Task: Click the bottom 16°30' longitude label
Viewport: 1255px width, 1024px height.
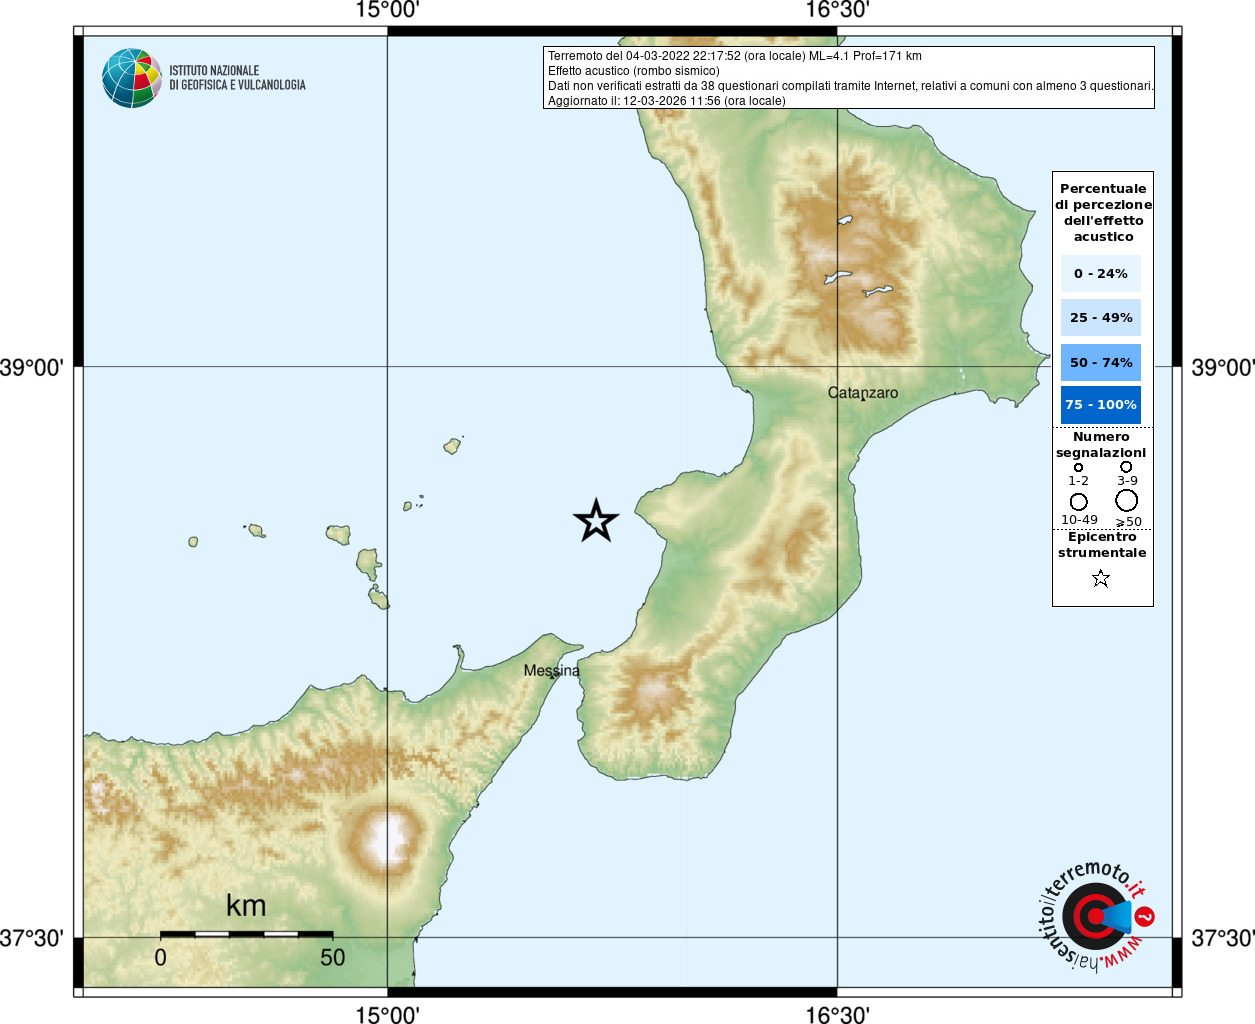Action: point(838,1013)
